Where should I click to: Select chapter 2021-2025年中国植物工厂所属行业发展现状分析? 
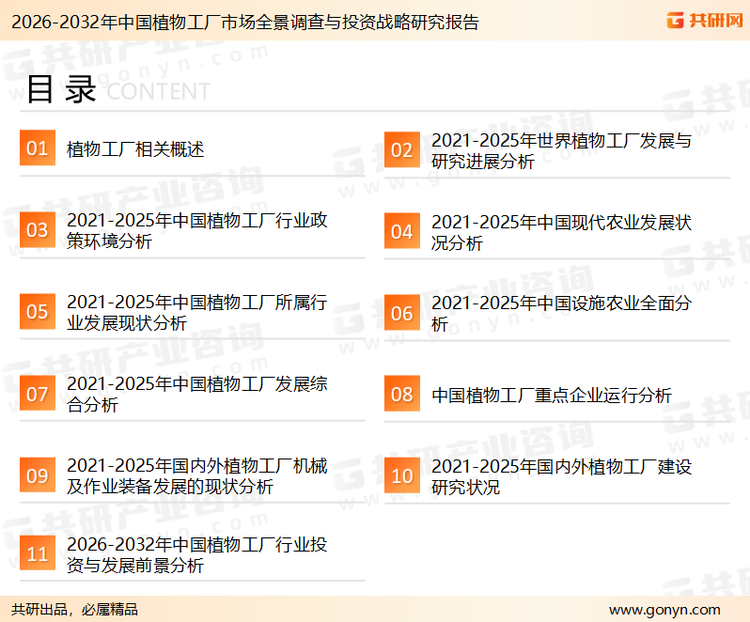click(x=197, y=312)
